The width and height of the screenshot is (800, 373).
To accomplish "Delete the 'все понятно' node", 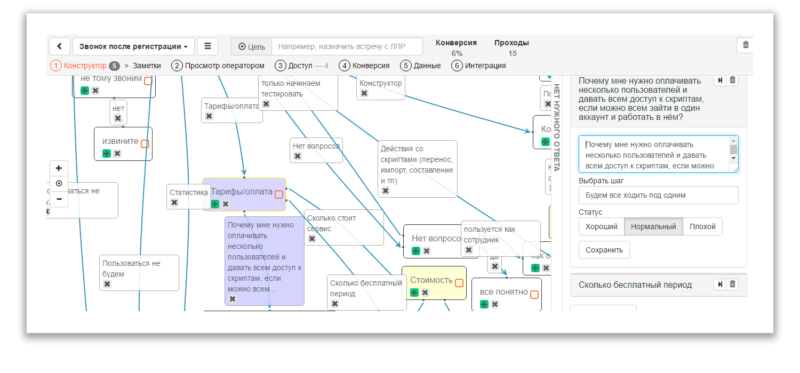I will pyautogui.click(x=495, y=304).
